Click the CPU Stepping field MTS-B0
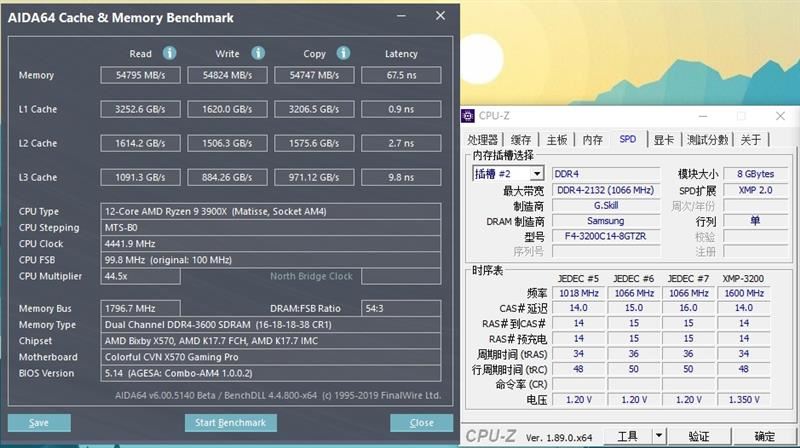 click(270, 228)
